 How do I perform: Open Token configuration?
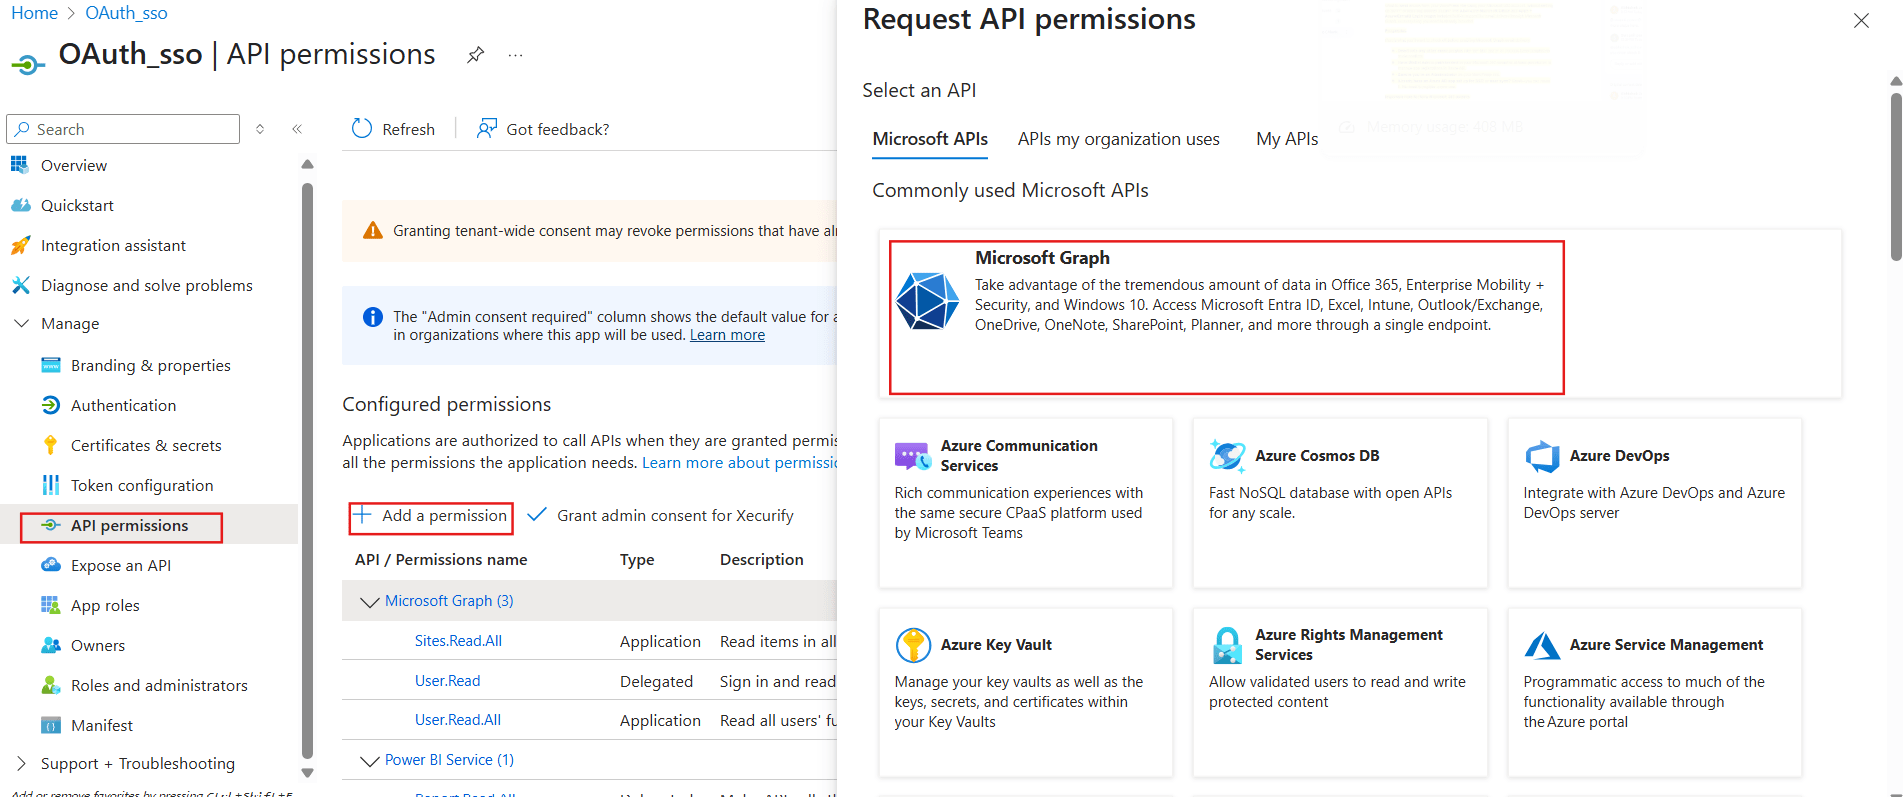click(142, 485)
